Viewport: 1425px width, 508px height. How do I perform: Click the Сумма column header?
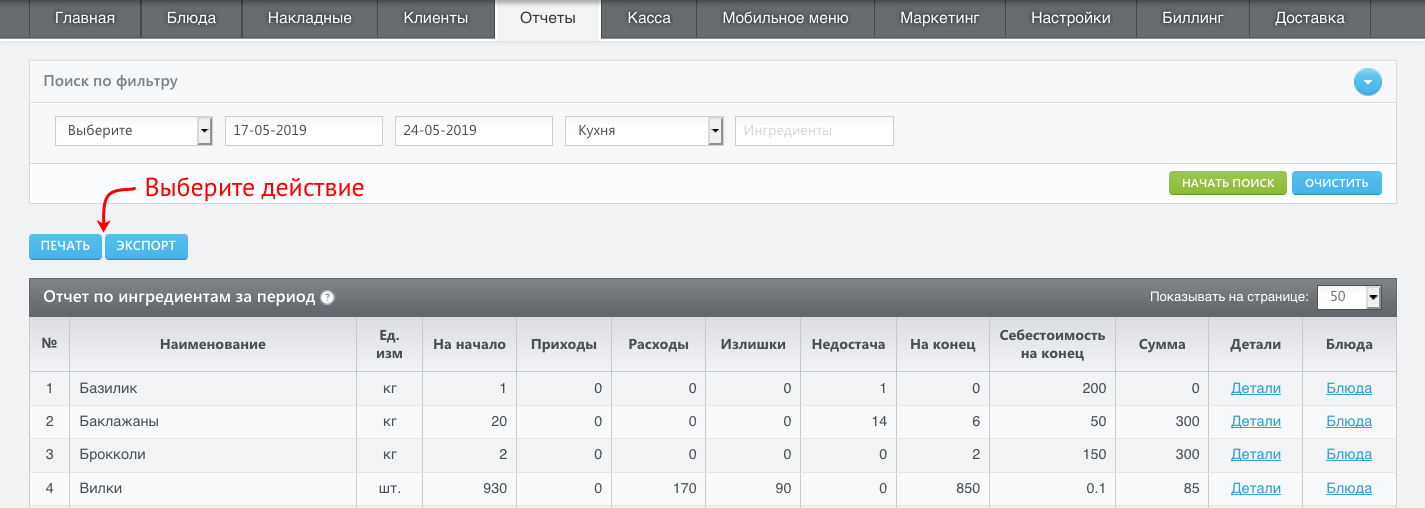point(1162,344)
